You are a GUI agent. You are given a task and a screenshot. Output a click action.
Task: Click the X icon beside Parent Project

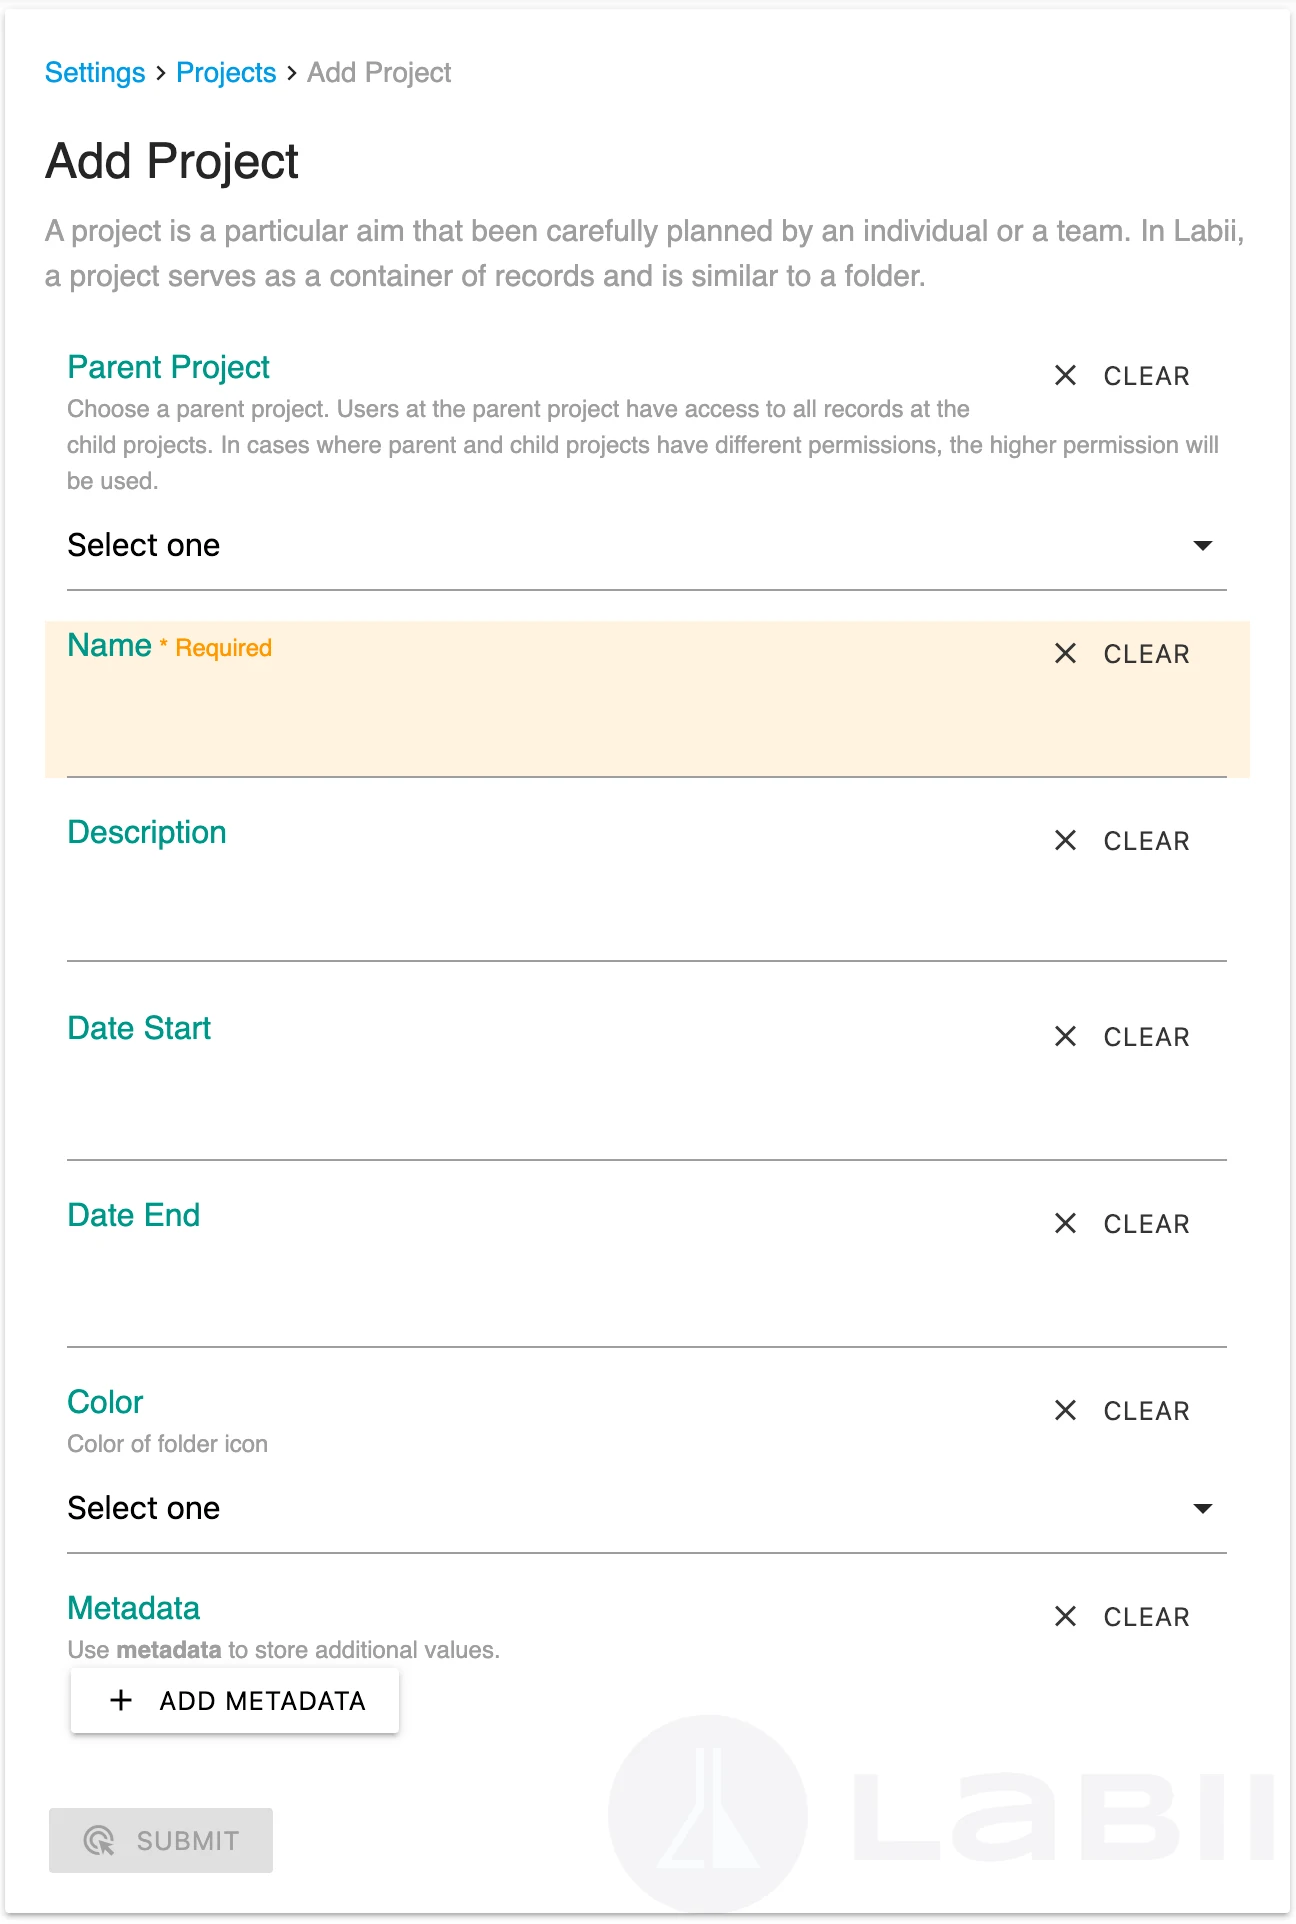[x=1065, y=375]
